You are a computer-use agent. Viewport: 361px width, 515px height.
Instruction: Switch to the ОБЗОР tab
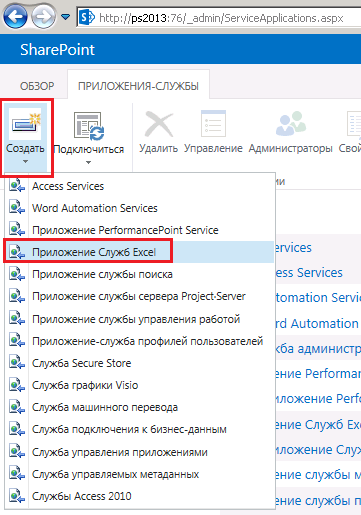point(37,86)
